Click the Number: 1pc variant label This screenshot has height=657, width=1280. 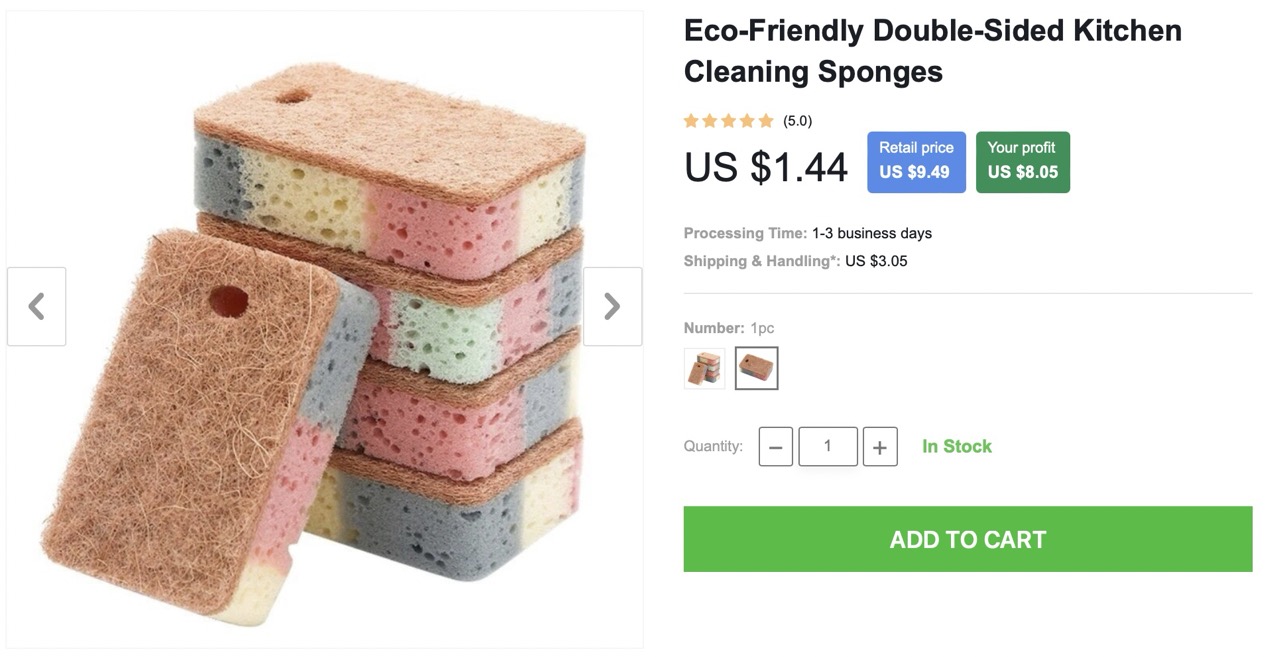[x=729, y=328]
